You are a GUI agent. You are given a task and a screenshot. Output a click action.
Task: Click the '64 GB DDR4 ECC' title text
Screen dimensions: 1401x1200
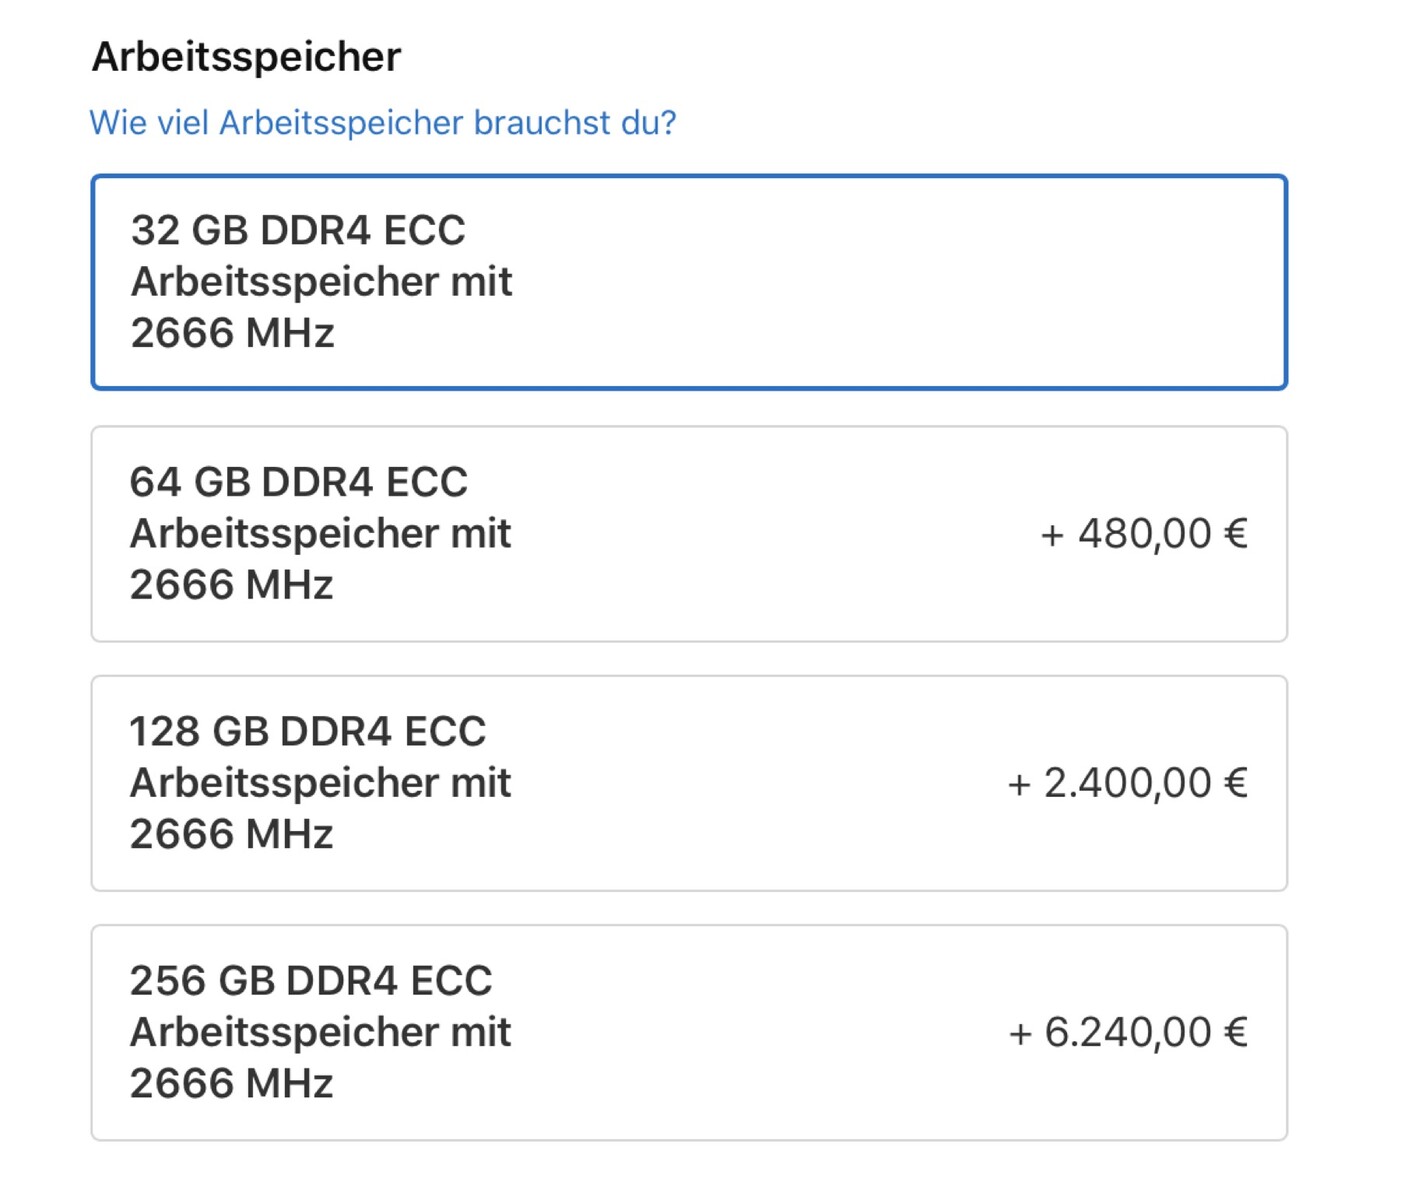click(298, 482)
